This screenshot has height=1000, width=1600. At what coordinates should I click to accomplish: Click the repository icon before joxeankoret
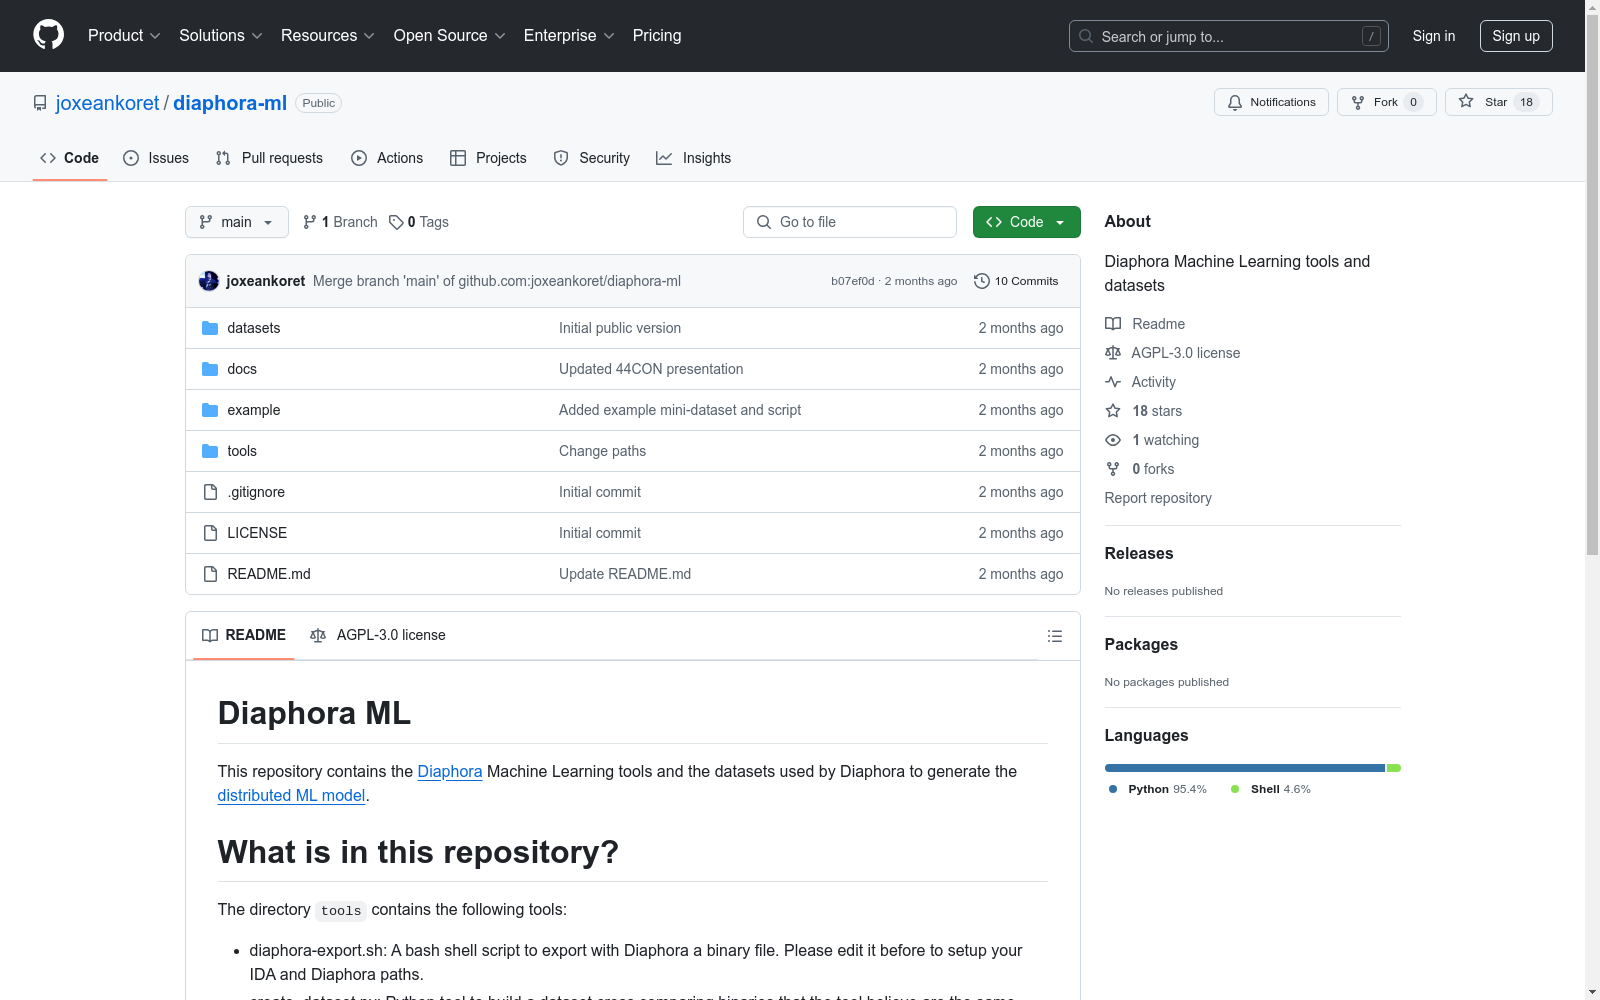pyautogui.click(x=40, y=103)
